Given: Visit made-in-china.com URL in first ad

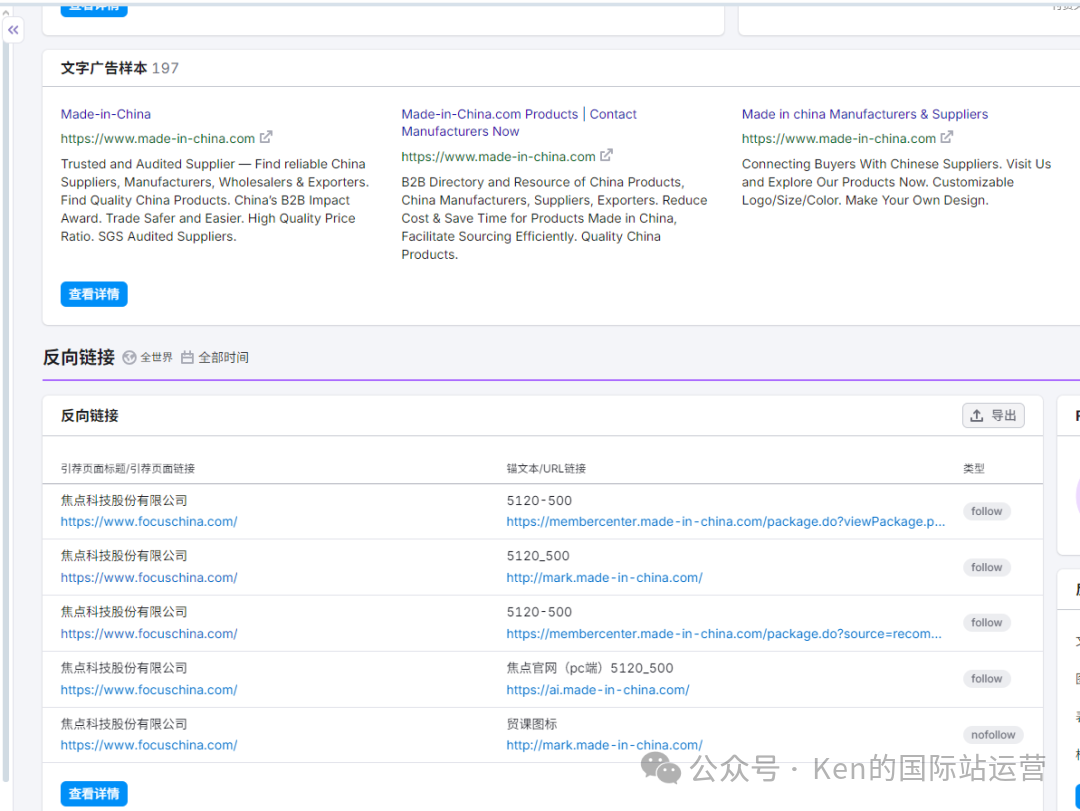Looking at the screenshot, I should (x=158, y=138).
